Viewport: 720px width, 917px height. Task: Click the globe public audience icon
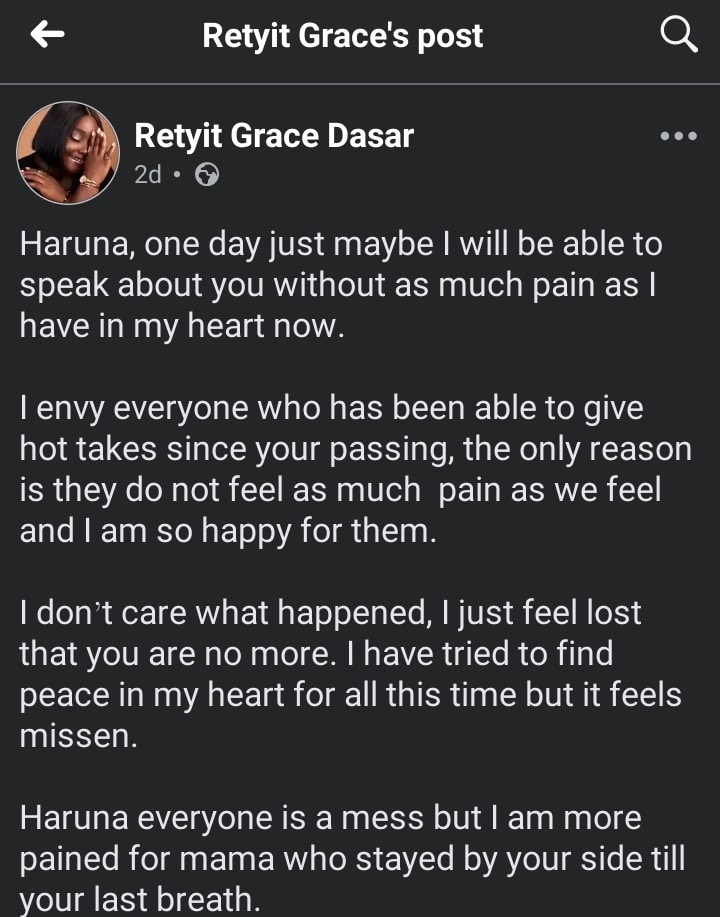(207, 175)
